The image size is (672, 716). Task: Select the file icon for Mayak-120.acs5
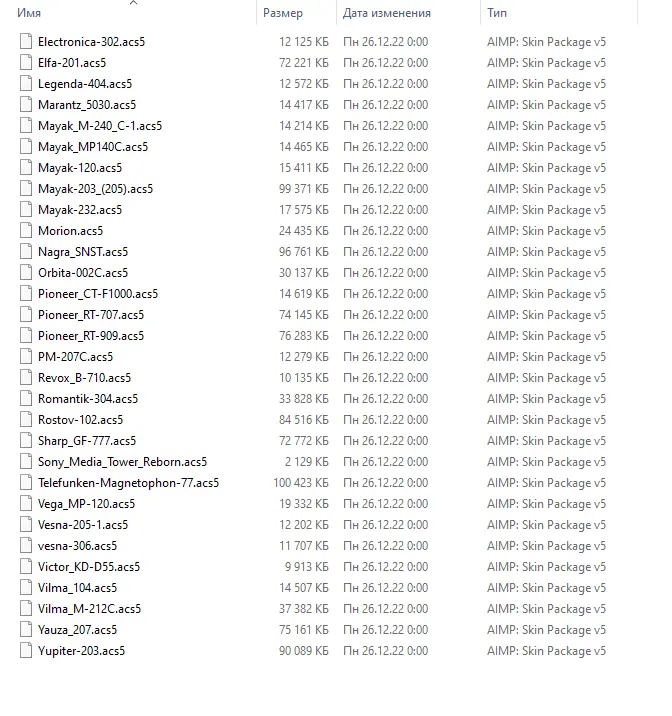tap(26, 168)
